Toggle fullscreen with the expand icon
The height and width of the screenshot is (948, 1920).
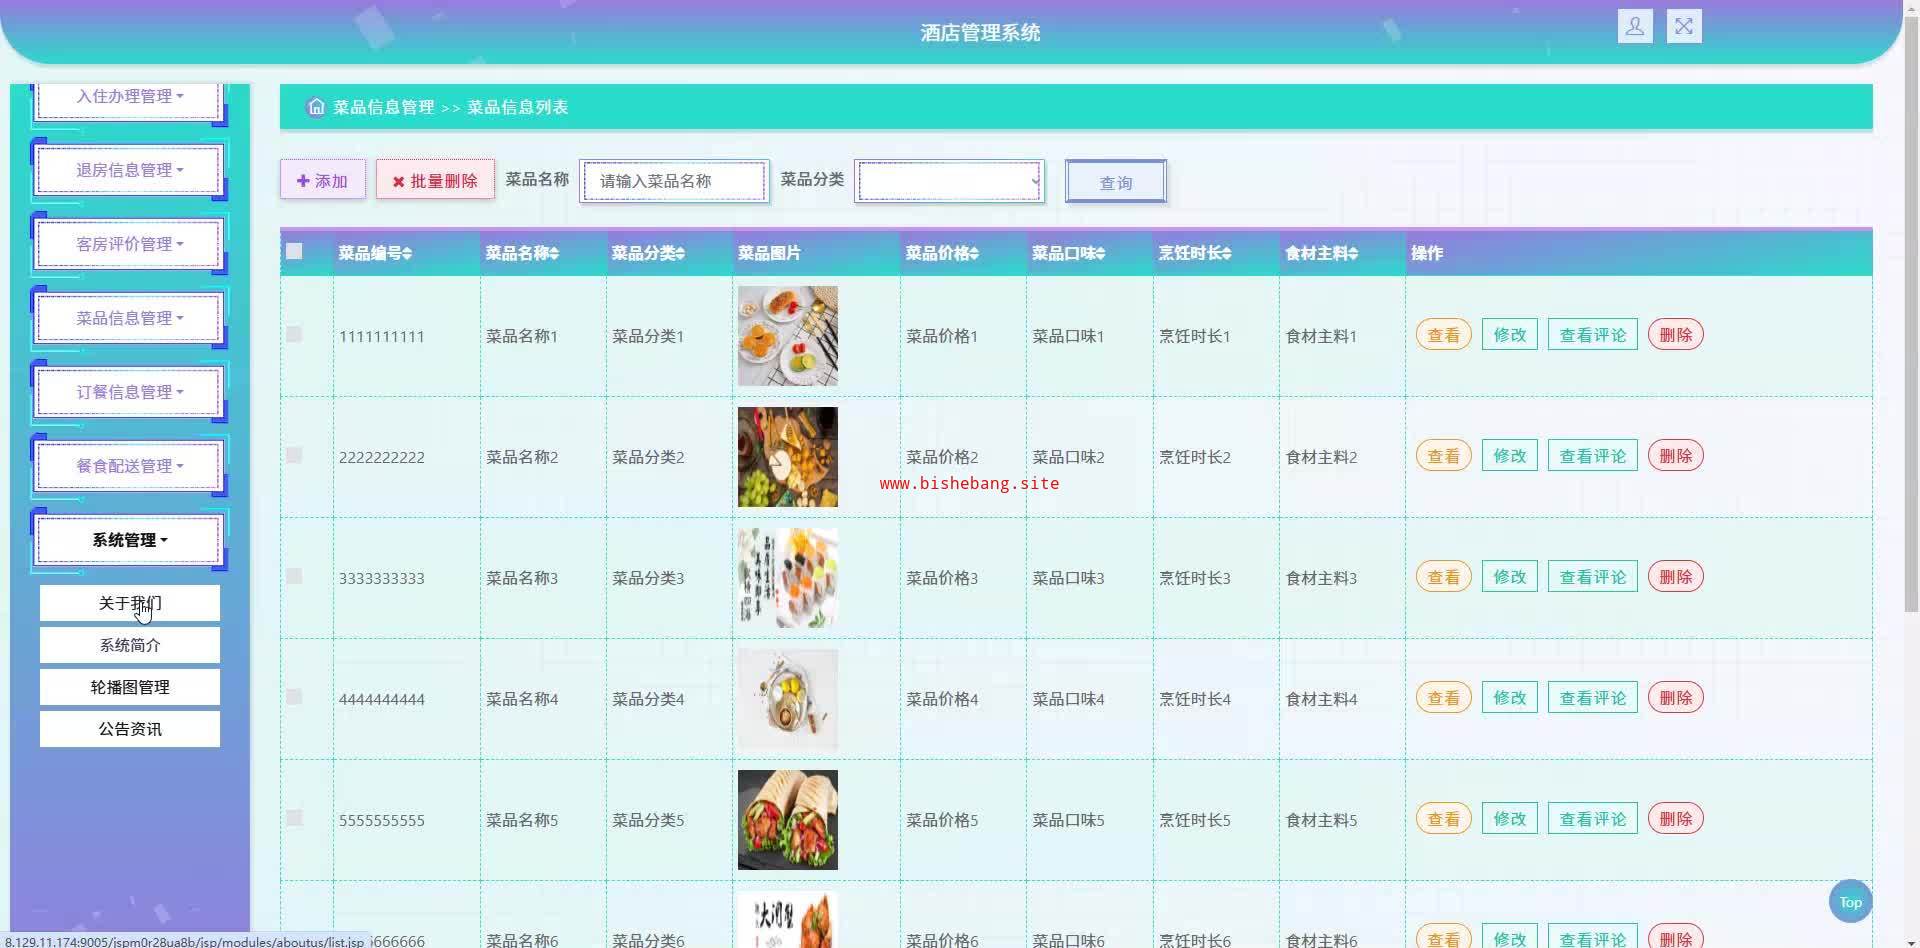tap(1684, 26)
